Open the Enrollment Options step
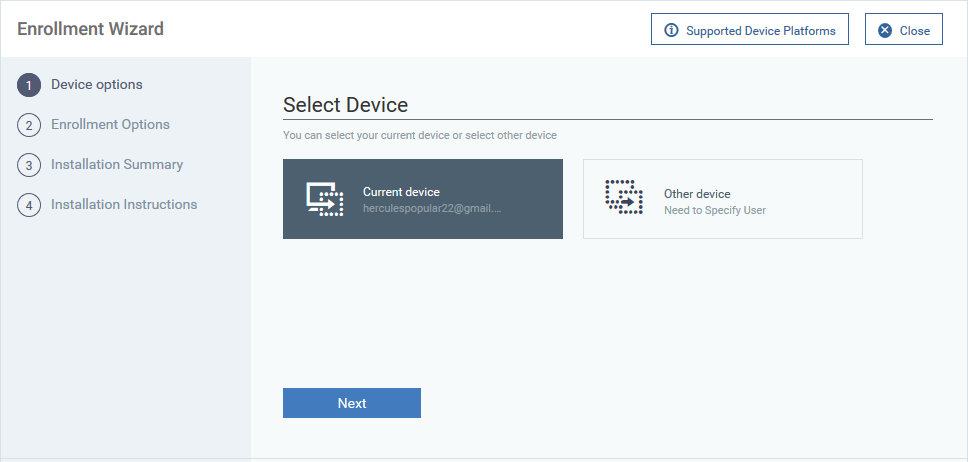 [x=111, y=125]
